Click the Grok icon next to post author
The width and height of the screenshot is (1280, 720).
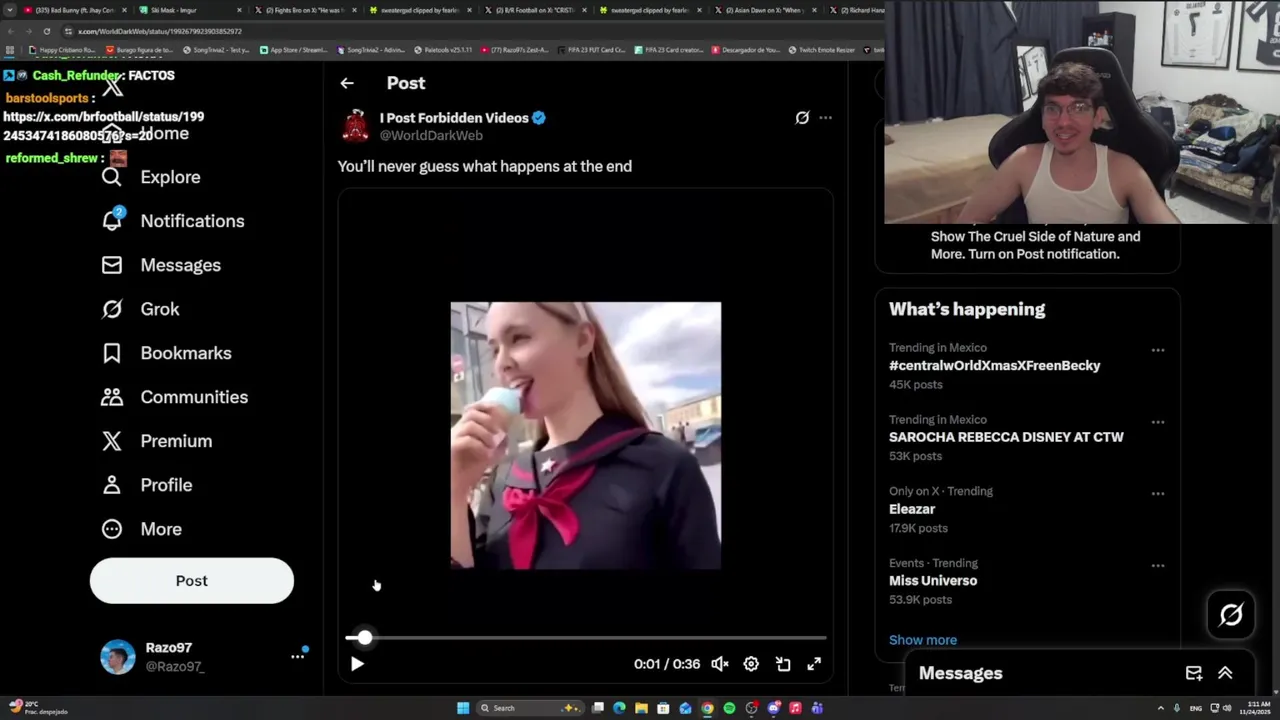click(x=802, y=118)
